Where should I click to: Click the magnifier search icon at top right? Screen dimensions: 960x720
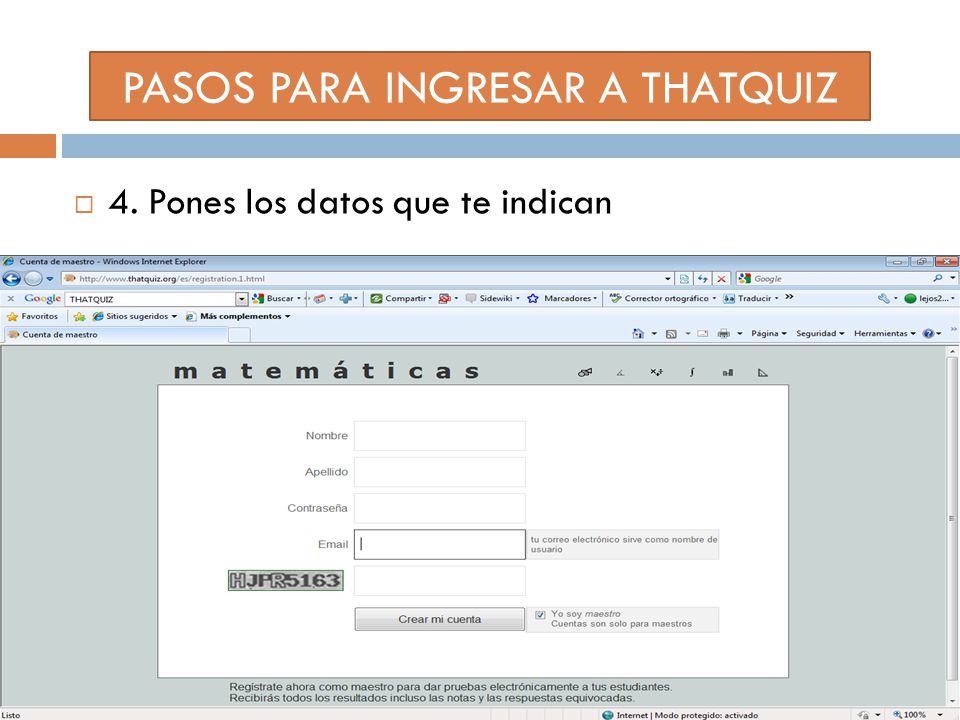point(937,279)
